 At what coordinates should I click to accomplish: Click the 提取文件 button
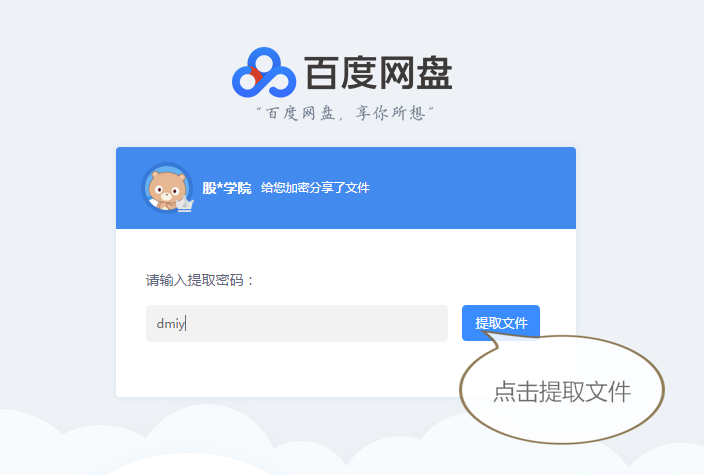(501, 323)
